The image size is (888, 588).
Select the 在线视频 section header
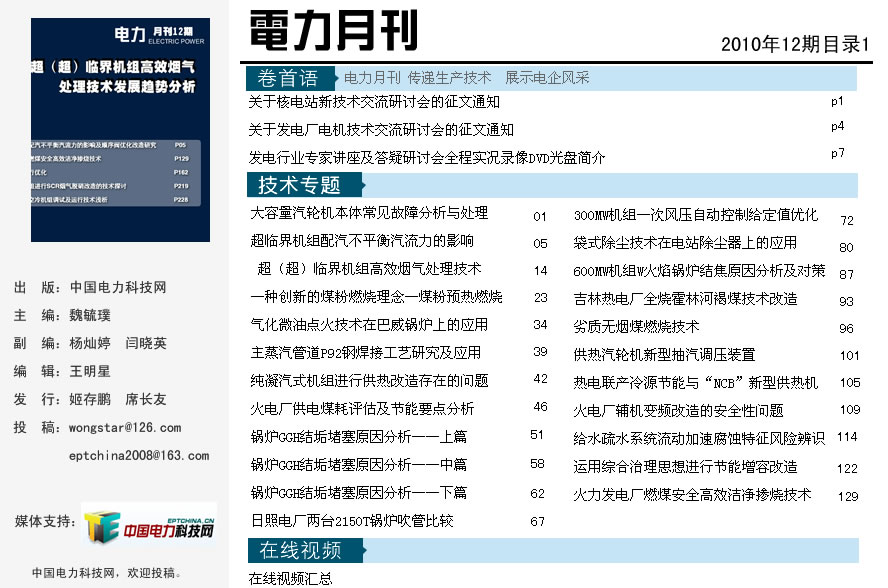(306, 550)
